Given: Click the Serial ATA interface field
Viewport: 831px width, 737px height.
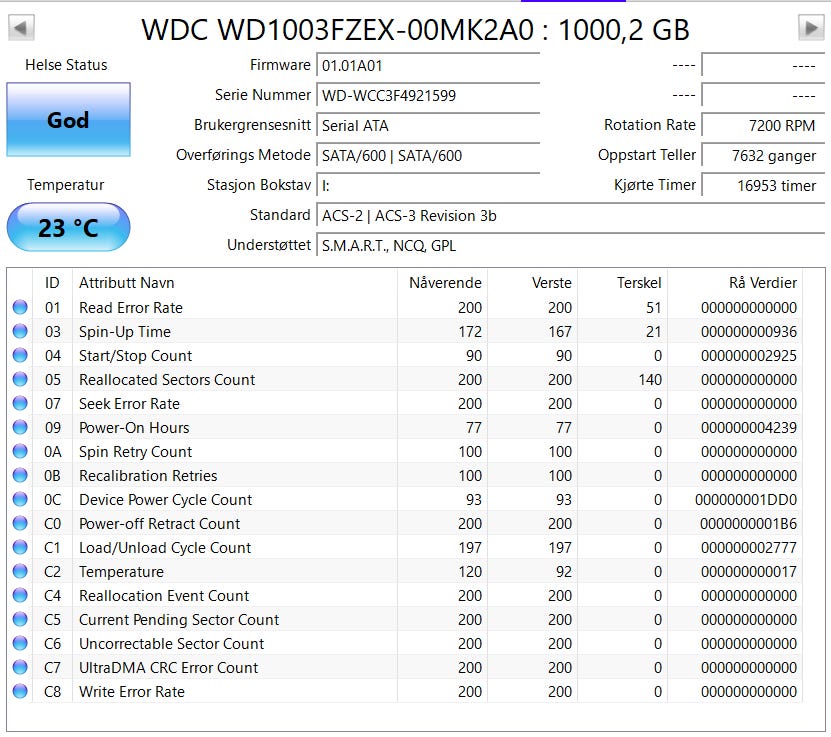Looking at the screenshot, I should [428, 126].
